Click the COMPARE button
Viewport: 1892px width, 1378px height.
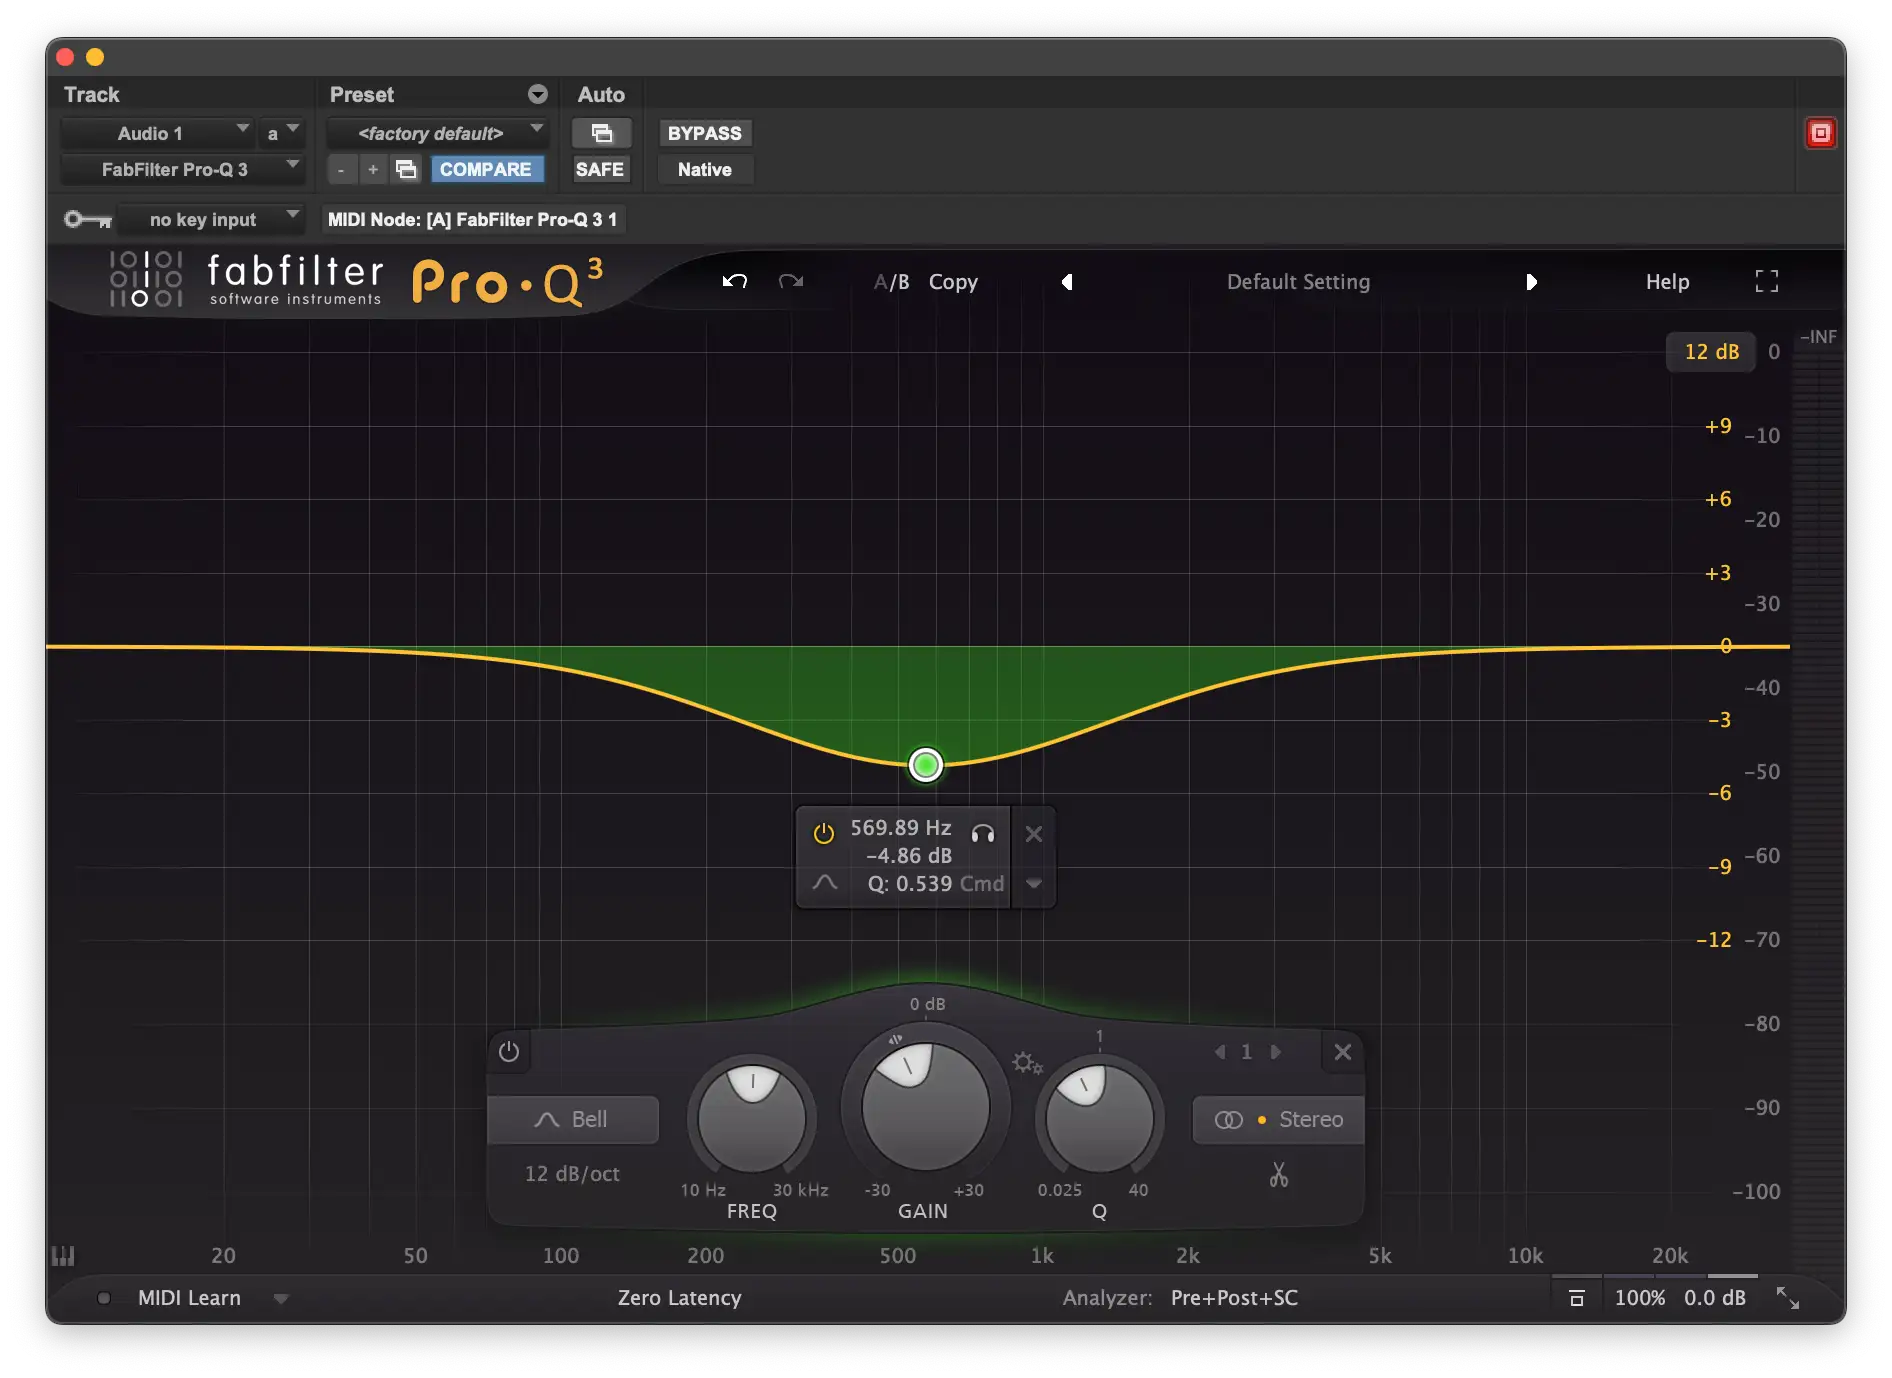[486, 170]
